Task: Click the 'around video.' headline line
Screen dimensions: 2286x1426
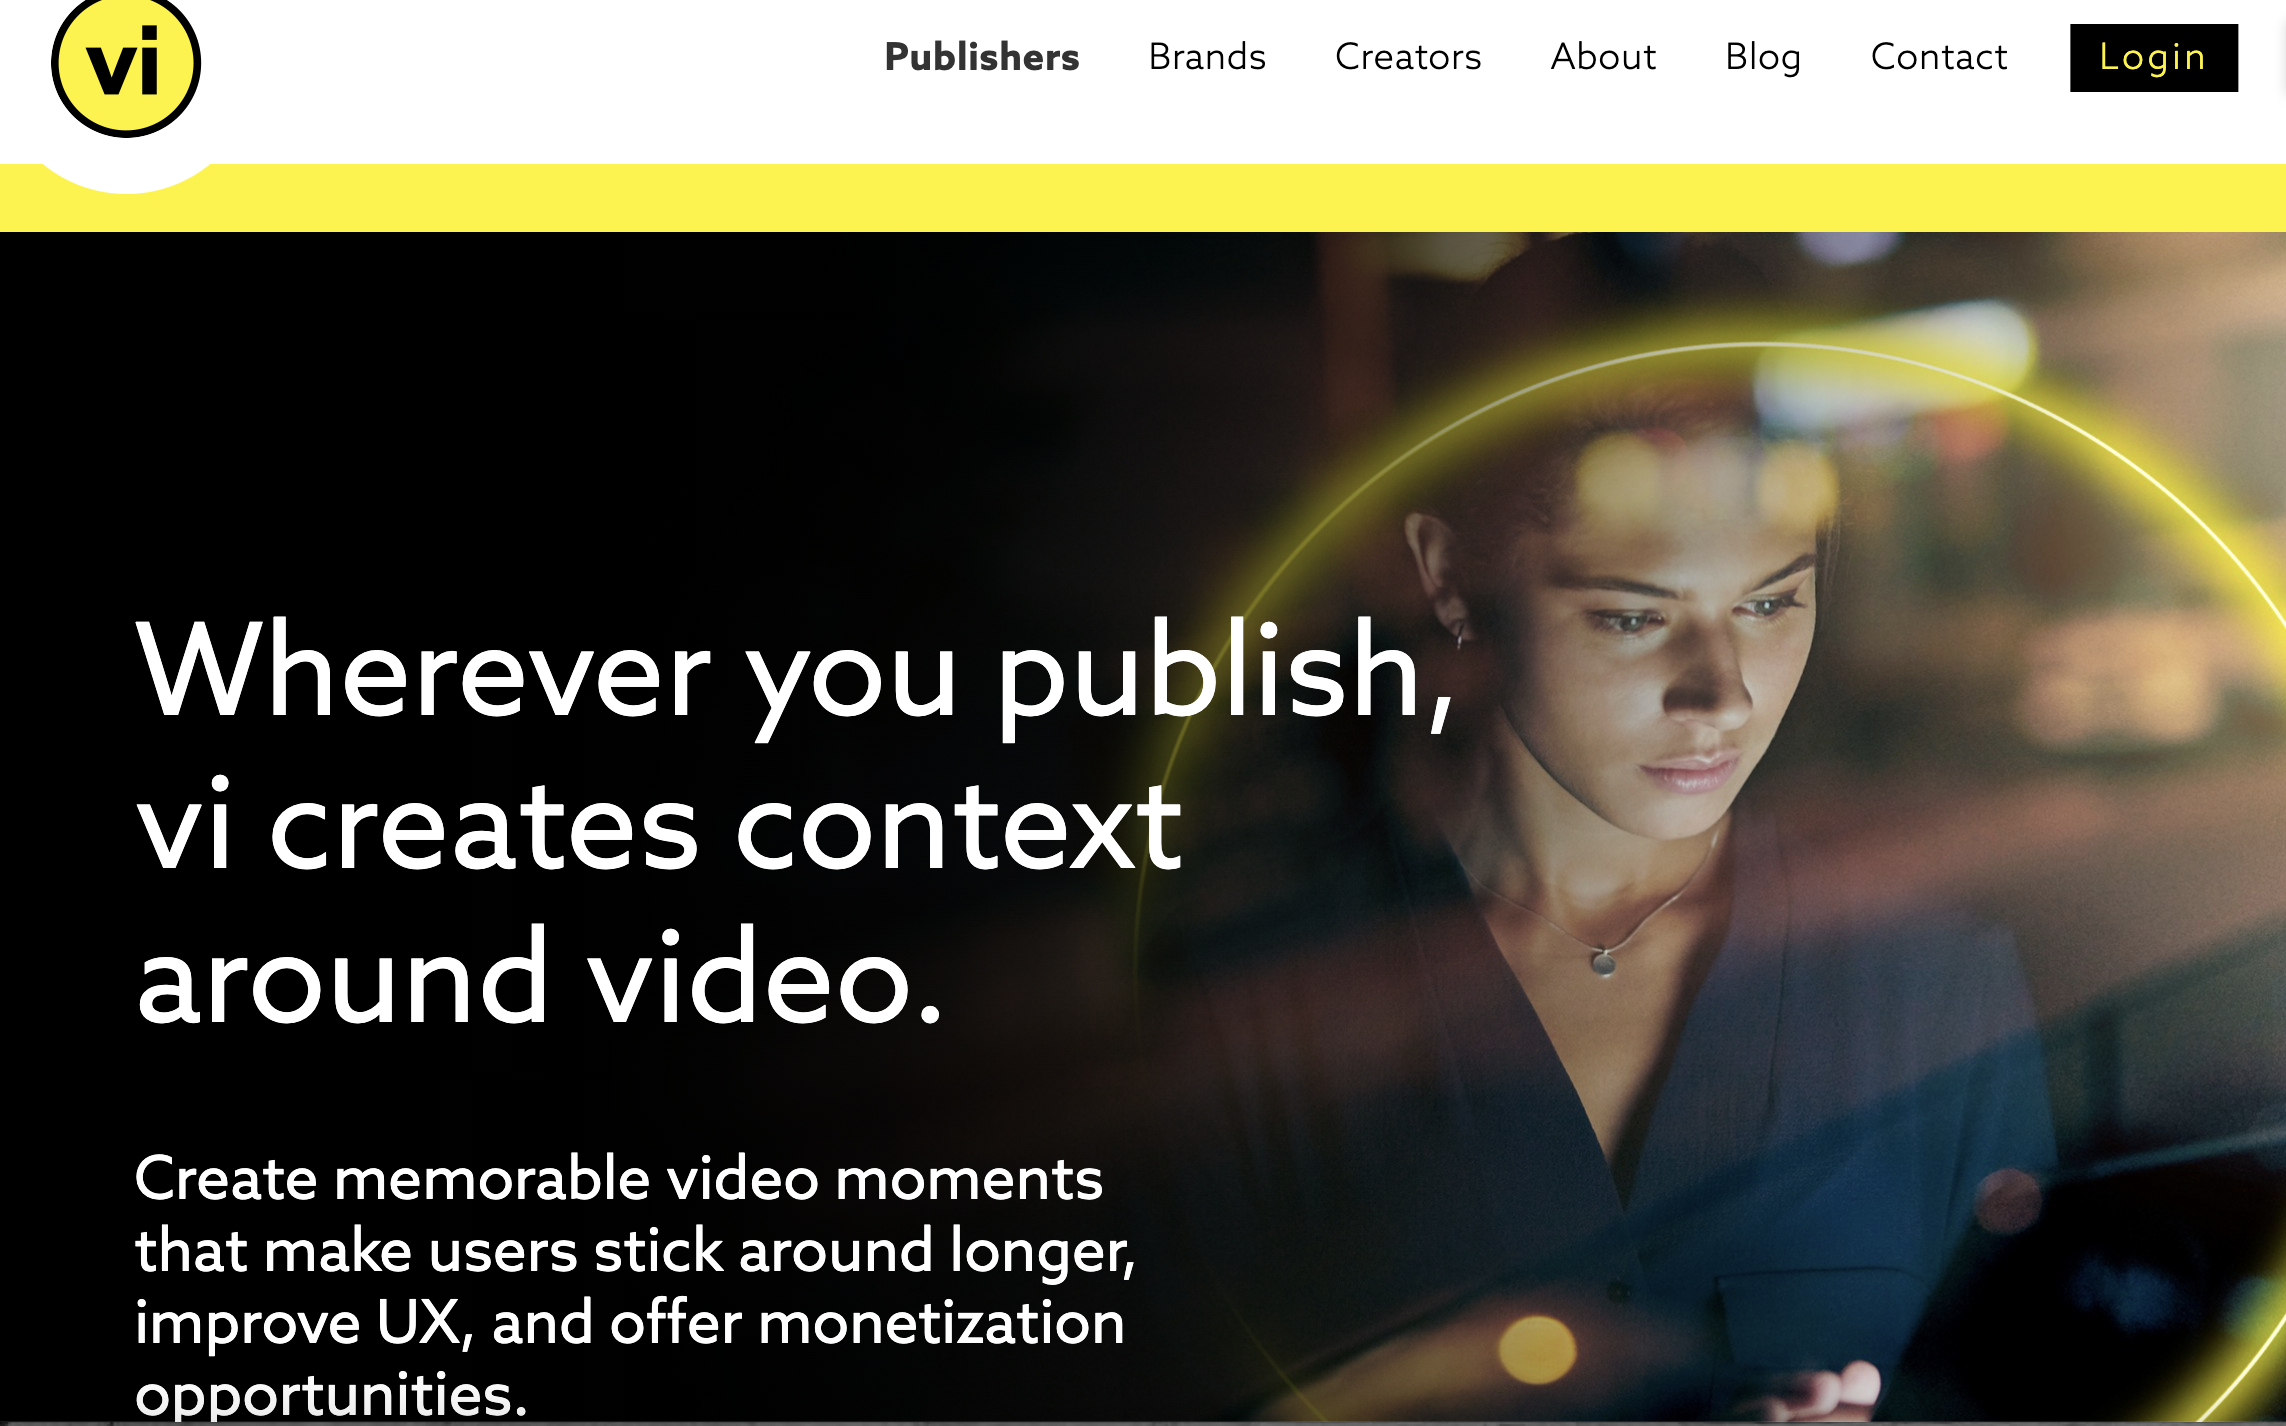Action: pos(540,979)
